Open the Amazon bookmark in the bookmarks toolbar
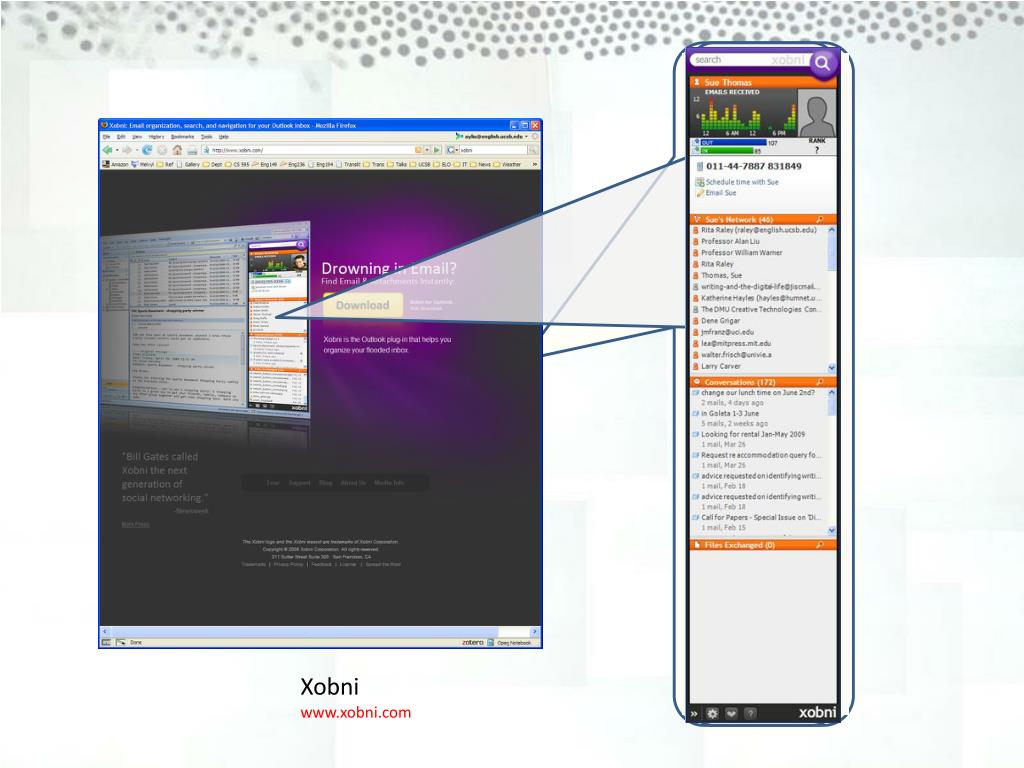 pos(116,165)
